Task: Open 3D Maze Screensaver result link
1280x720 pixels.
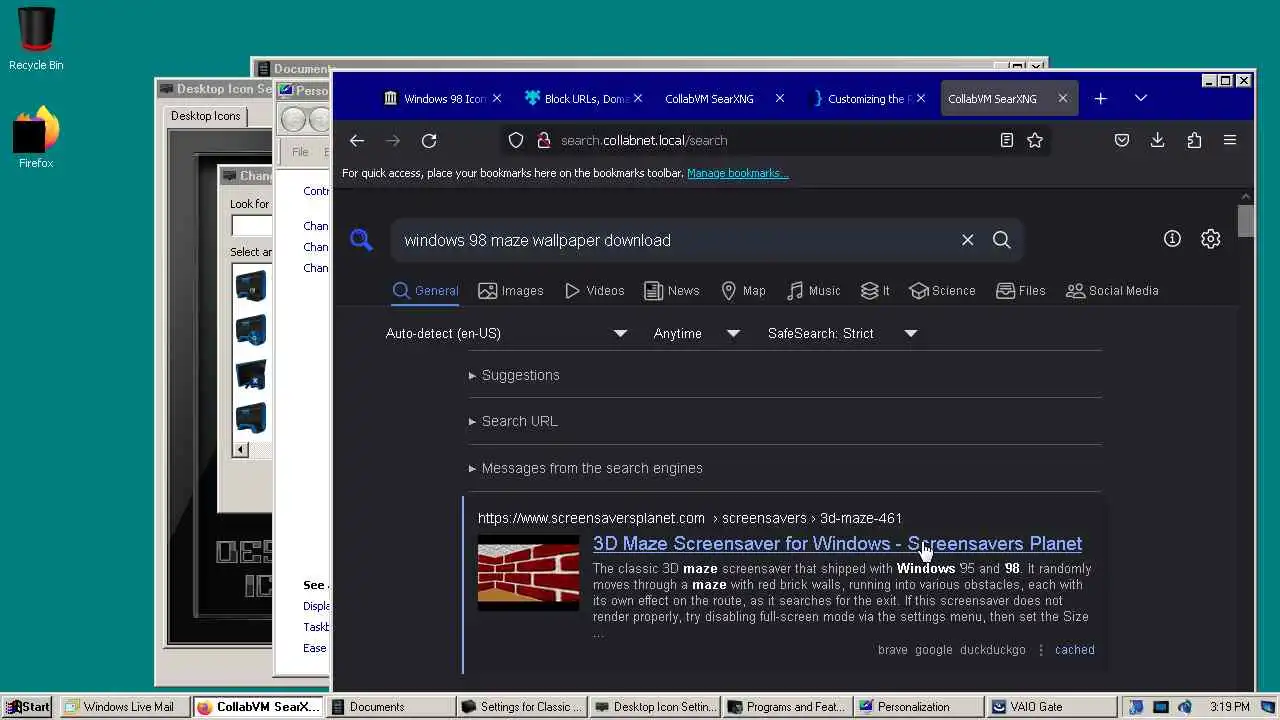Action: coord(837,544)
